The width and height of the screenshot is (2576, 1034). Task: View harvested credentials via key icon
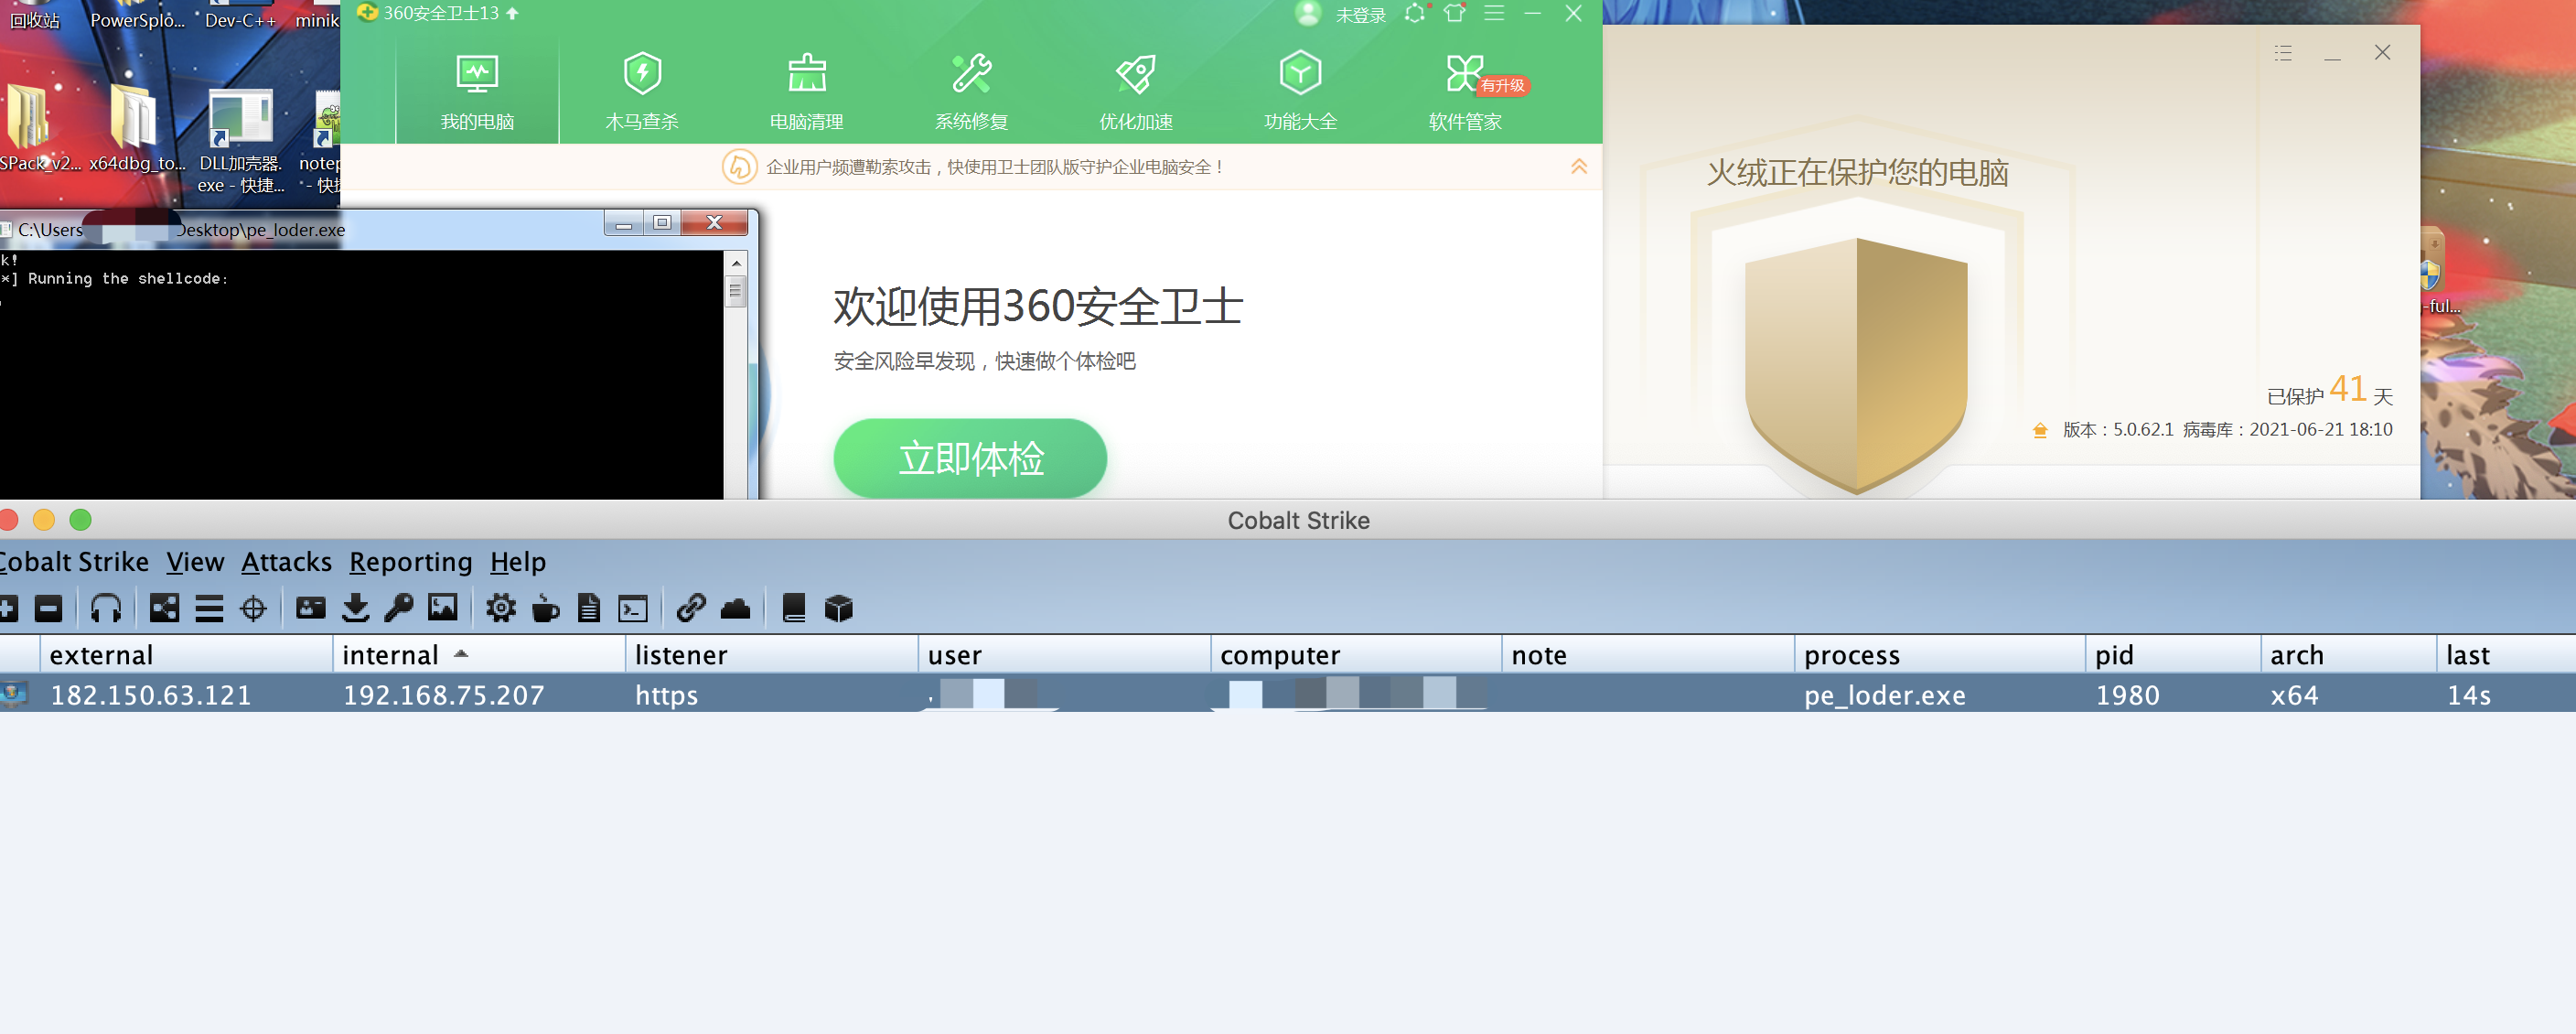[x=399, y=608]
